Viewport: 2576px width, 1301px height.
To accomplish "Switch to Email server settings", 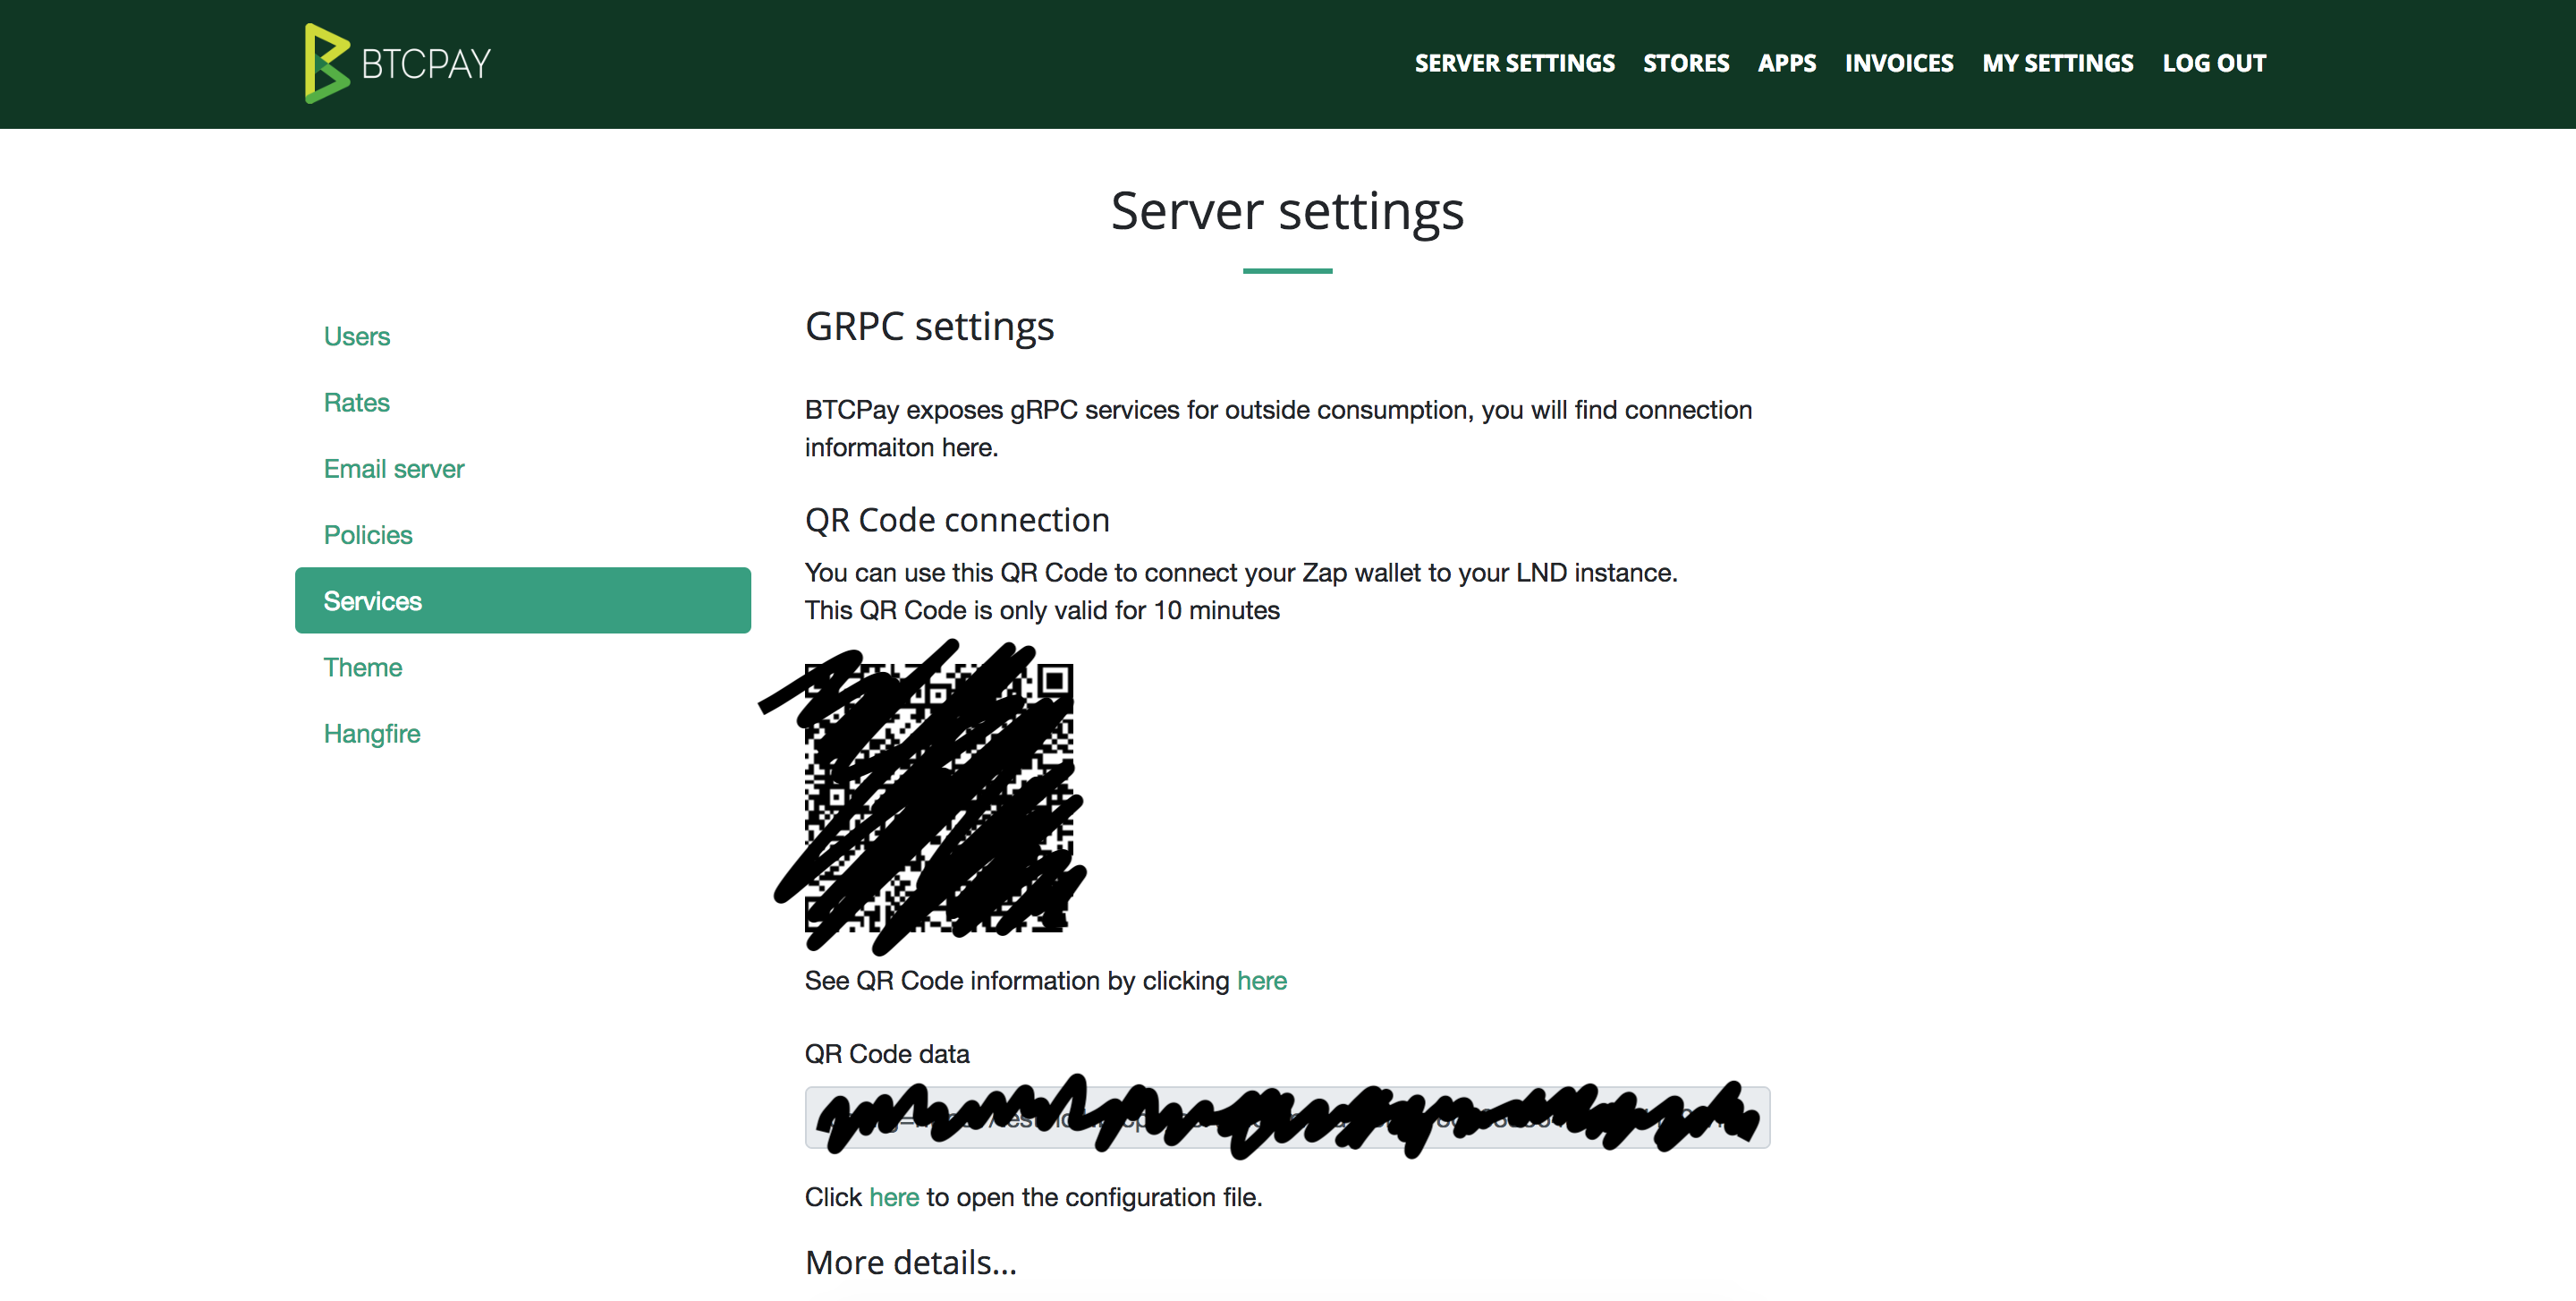I will (x=393, y=468).
